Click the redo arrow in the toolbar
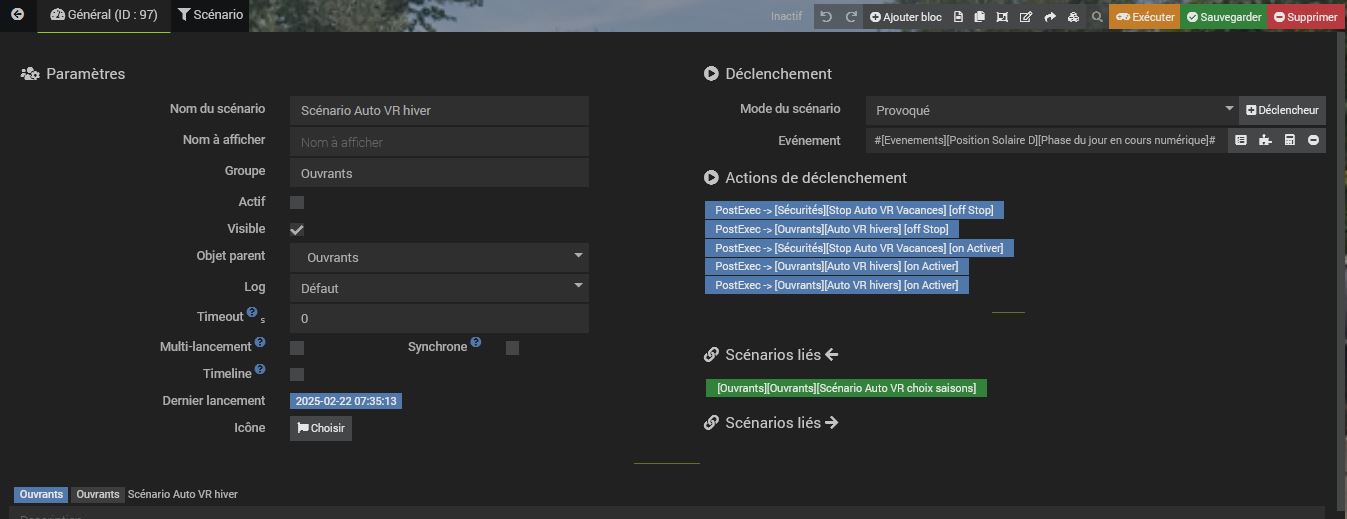The image size is (1347, 519). (x=851, y=17)
